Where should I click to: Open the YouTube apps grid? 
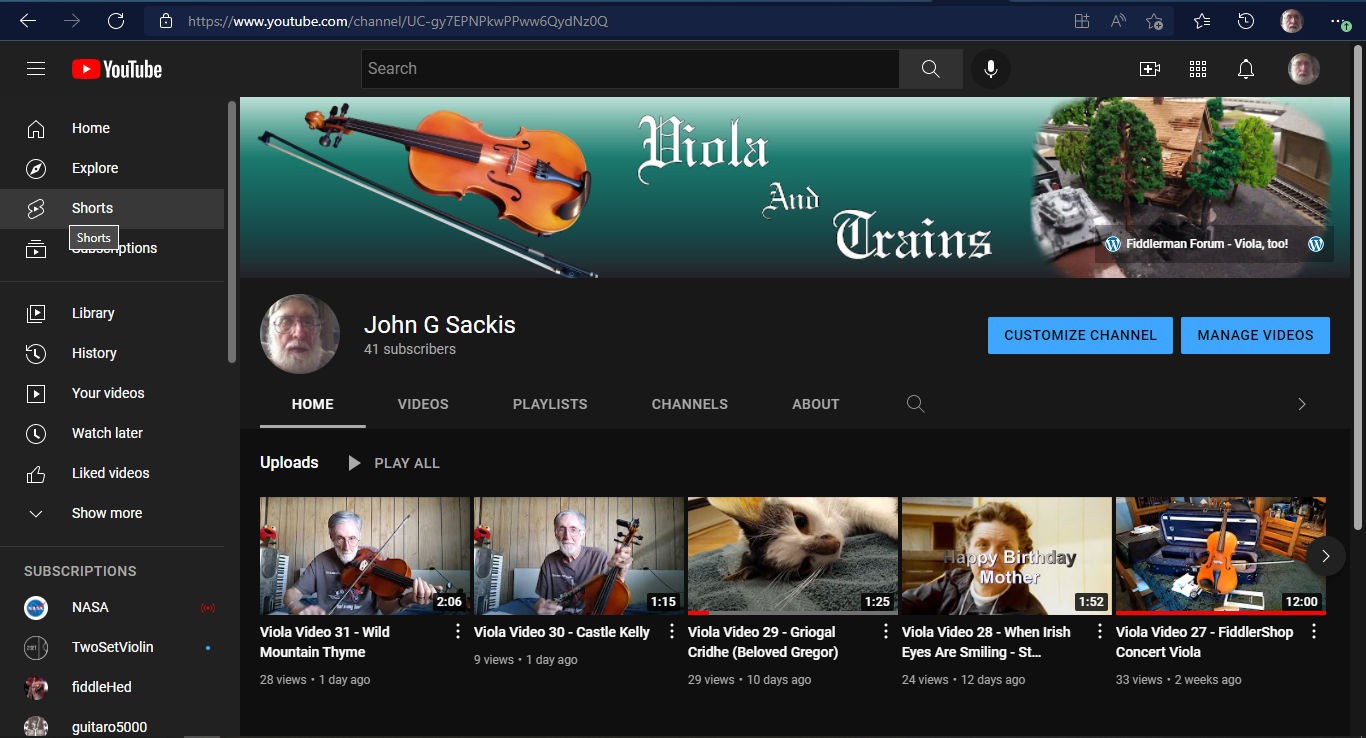(x=1198, y=69)
